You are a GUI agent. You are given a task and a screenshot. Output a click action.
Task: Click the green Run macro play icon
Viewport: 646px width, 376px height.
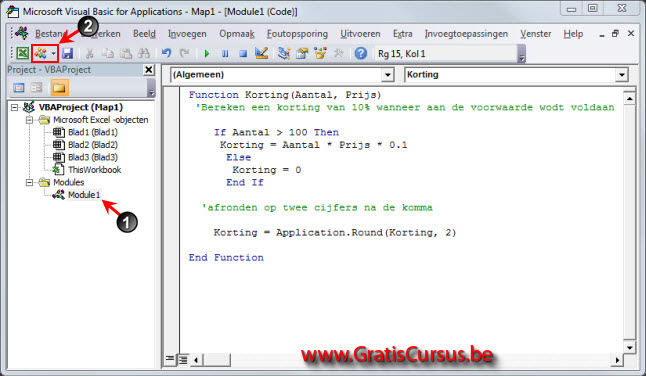pos(207,54)
